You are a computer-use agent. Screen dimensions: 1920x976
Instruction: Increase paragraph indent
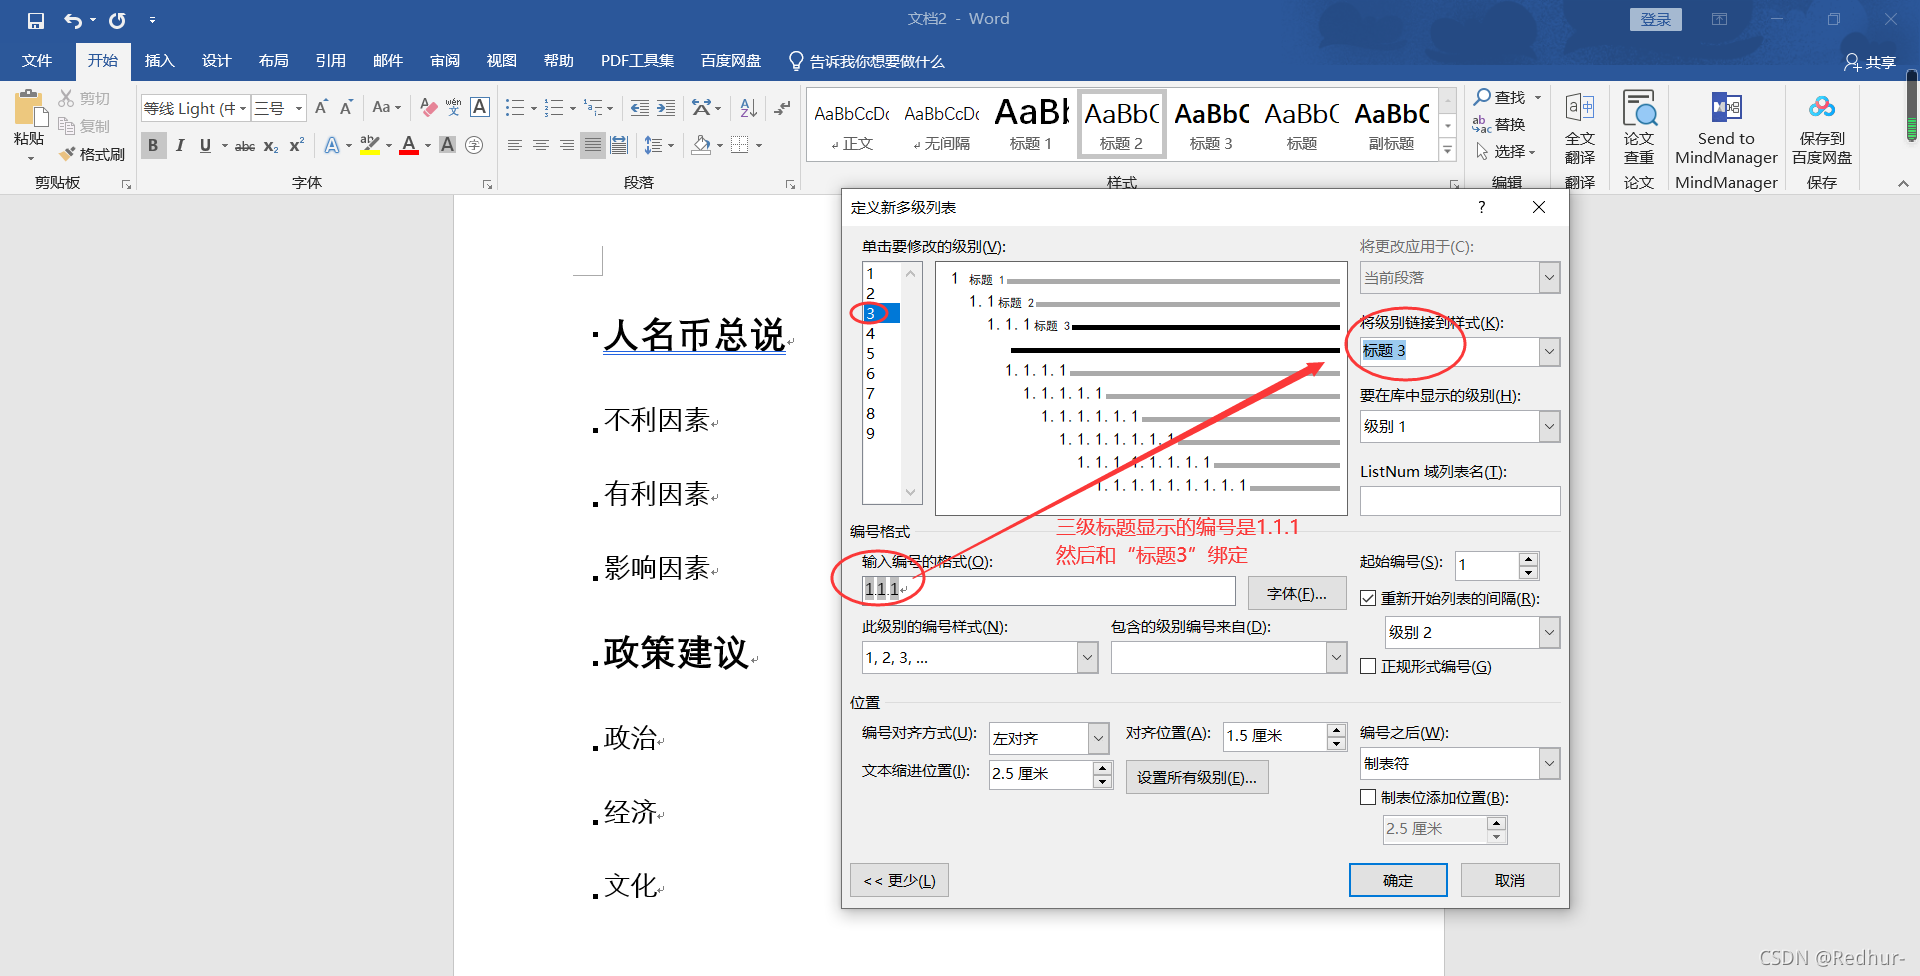[666, 107]
